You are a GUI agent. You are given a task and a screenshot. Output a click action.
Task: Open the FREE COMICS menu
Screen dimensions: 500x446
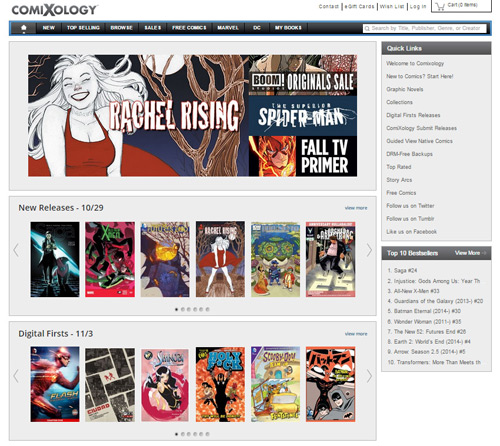[x=189, y=28]
